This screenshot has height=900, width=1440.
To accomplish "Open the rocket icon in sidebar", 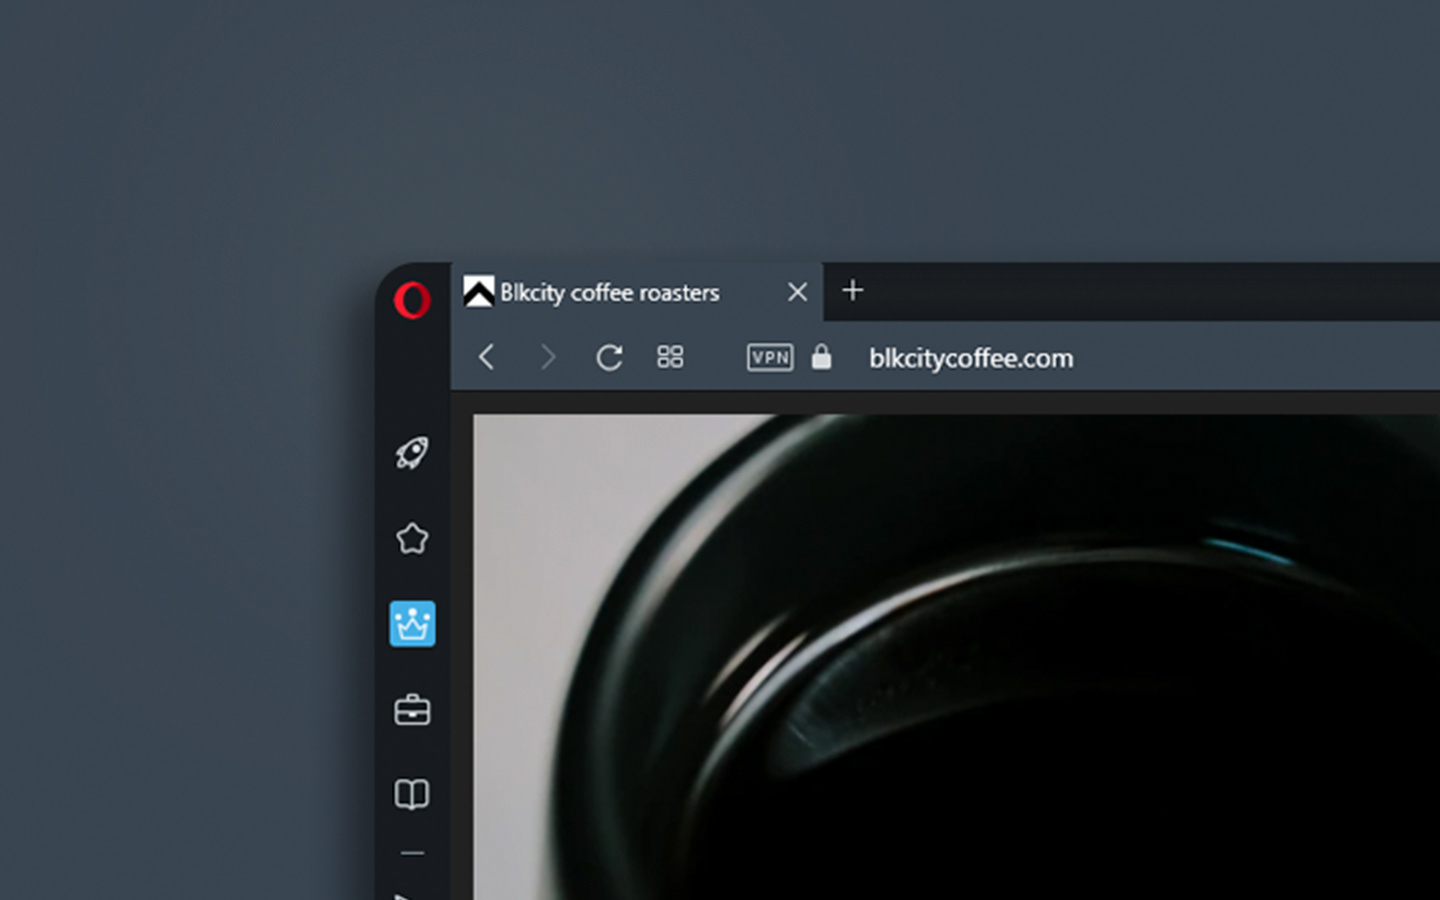I will point(412,453).
